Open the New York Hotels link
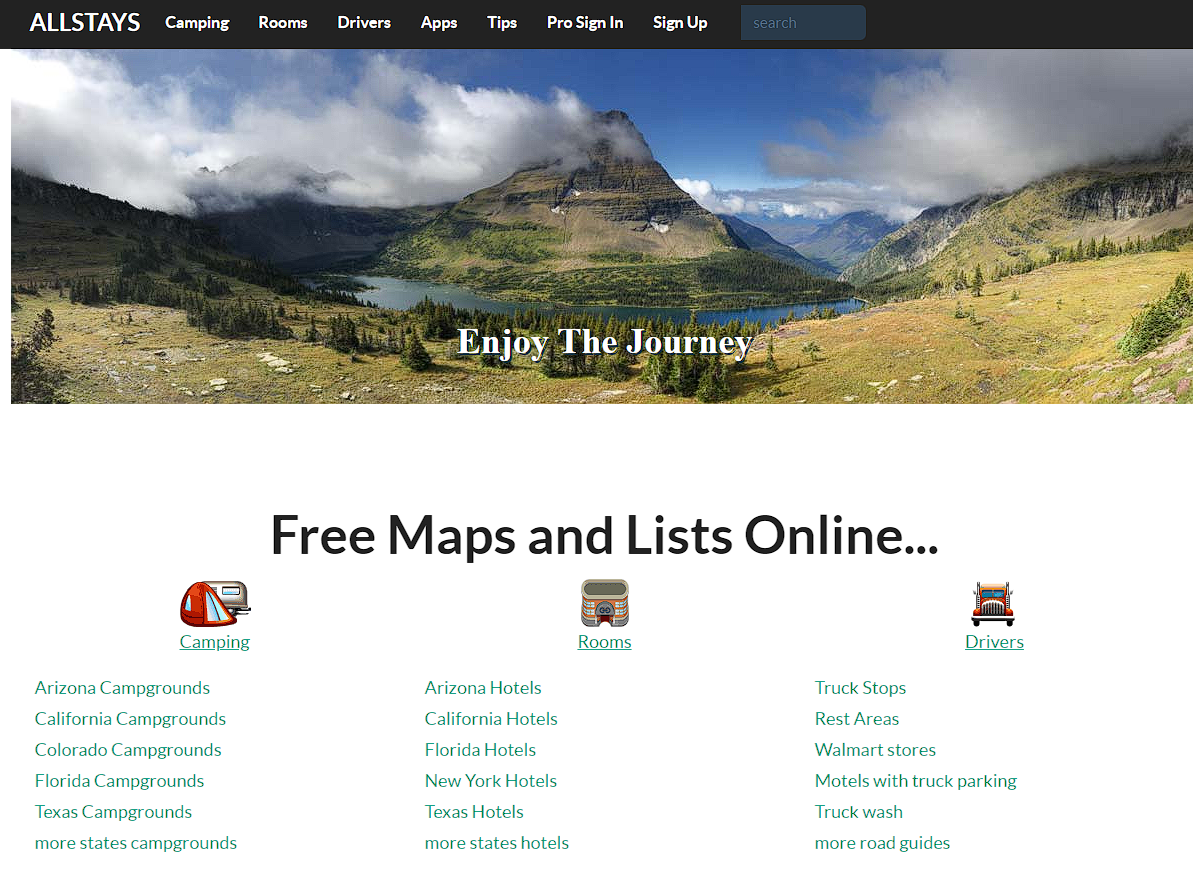Screen dimensions: 1193x876 pos(491,781)
